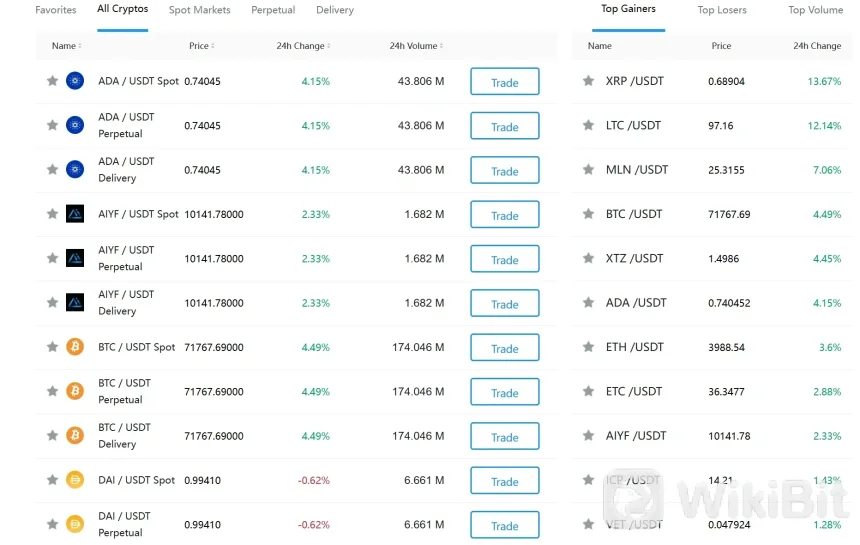Viewport: 860px width, 545px height.
Task: Sort by 24h Volume column header
Action: click(x=416, y=46)
